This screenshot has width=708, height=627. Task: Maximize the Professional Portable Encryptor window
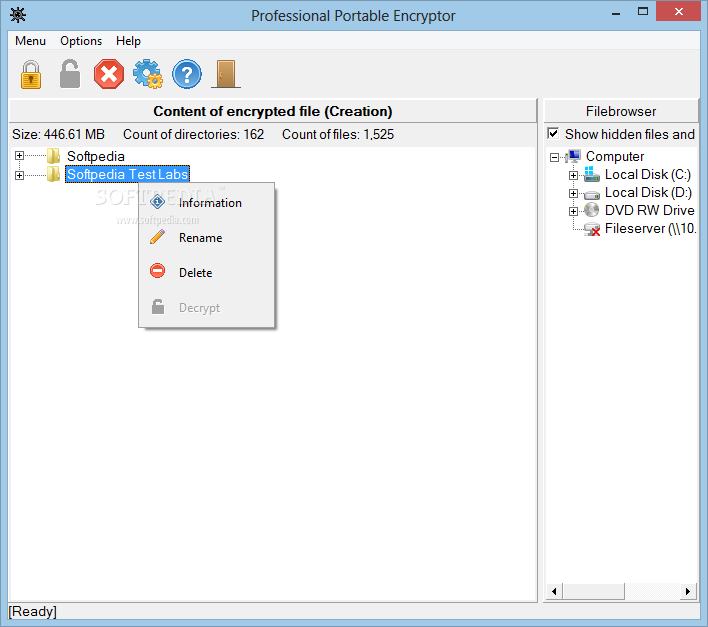[x=643, y=12]
